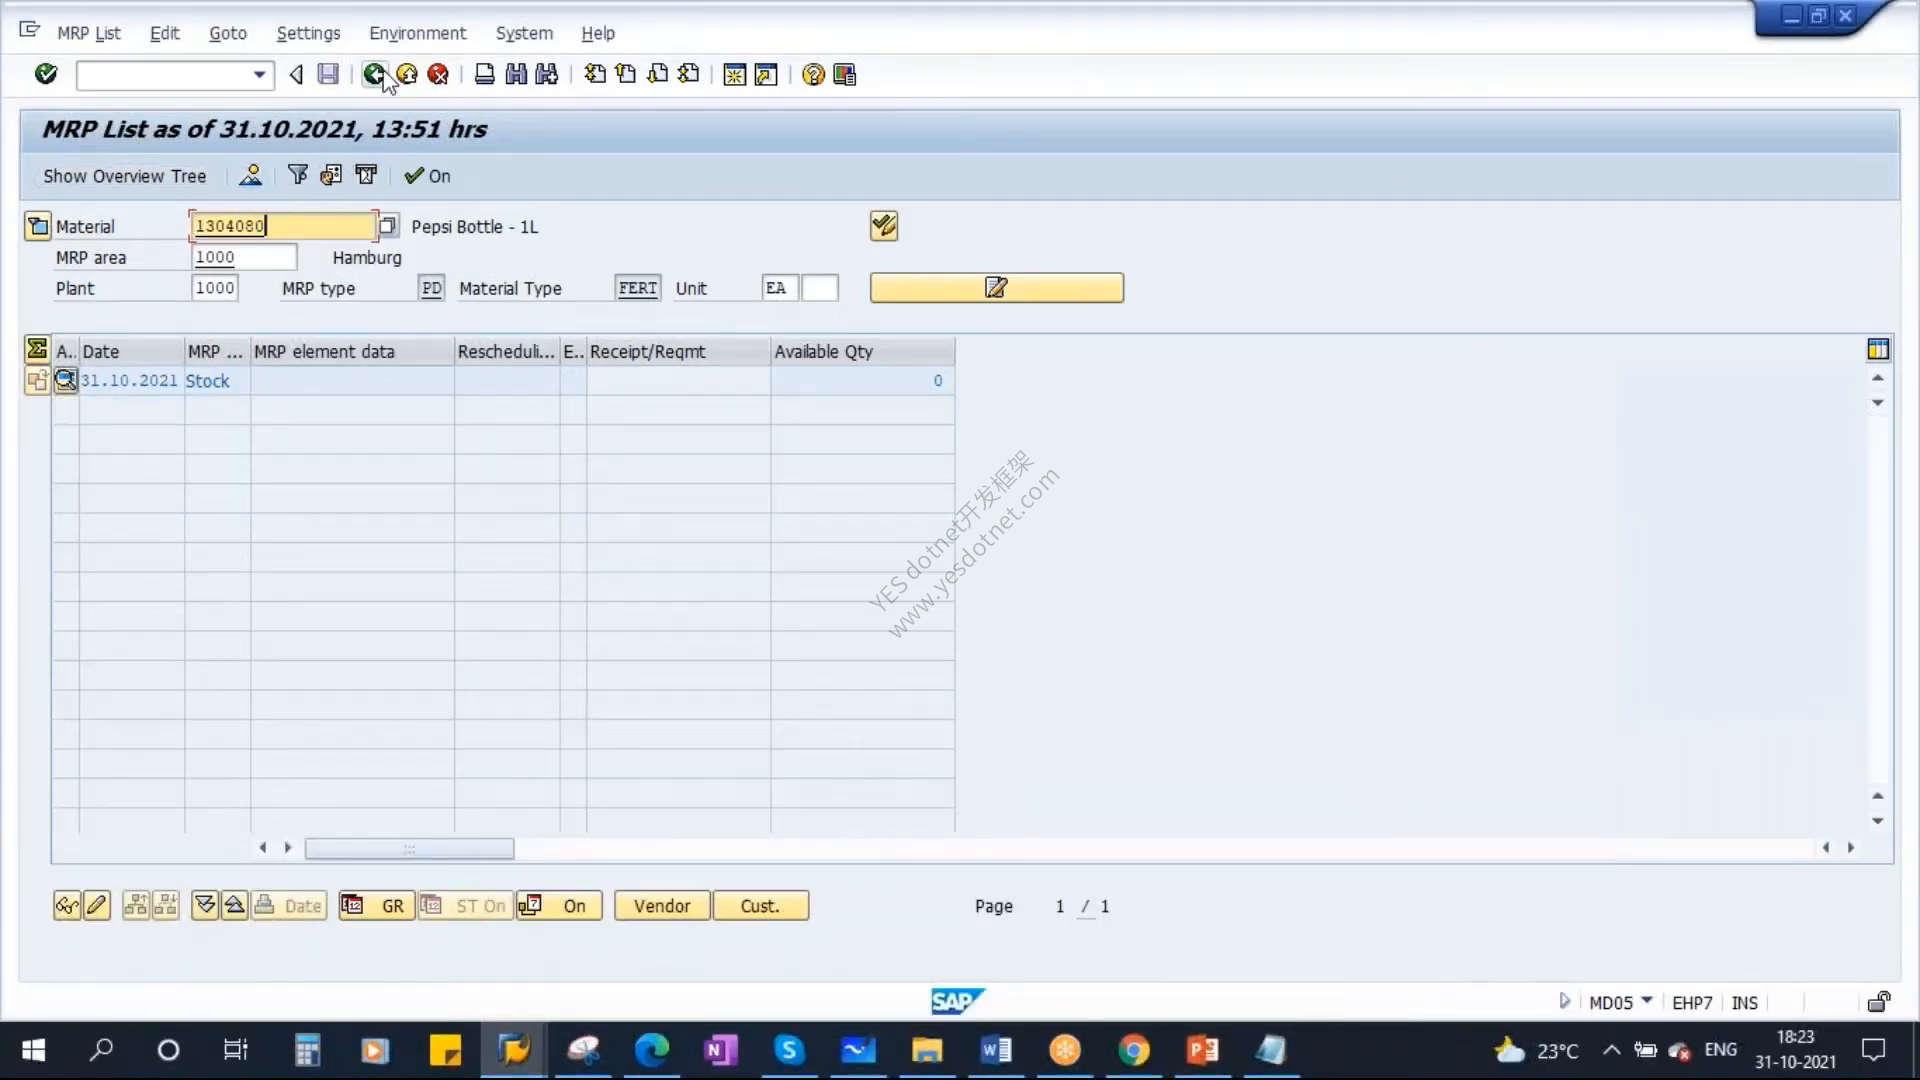Click the red Cancel icon
This screenshot has width=1920, height=1080.
click(438, 74)
